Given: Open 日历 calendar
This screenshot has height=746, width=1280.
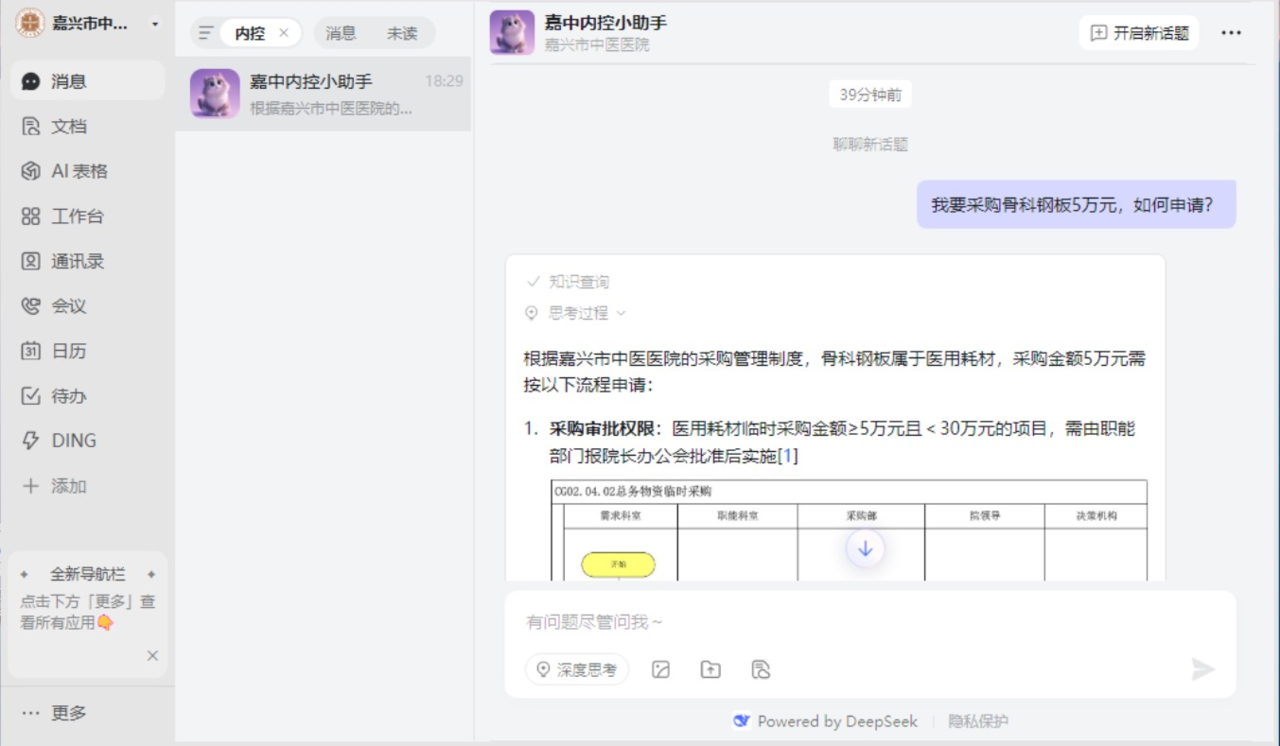Looking at the screenshot, I should pyautogui.click(x=68, y=351).
